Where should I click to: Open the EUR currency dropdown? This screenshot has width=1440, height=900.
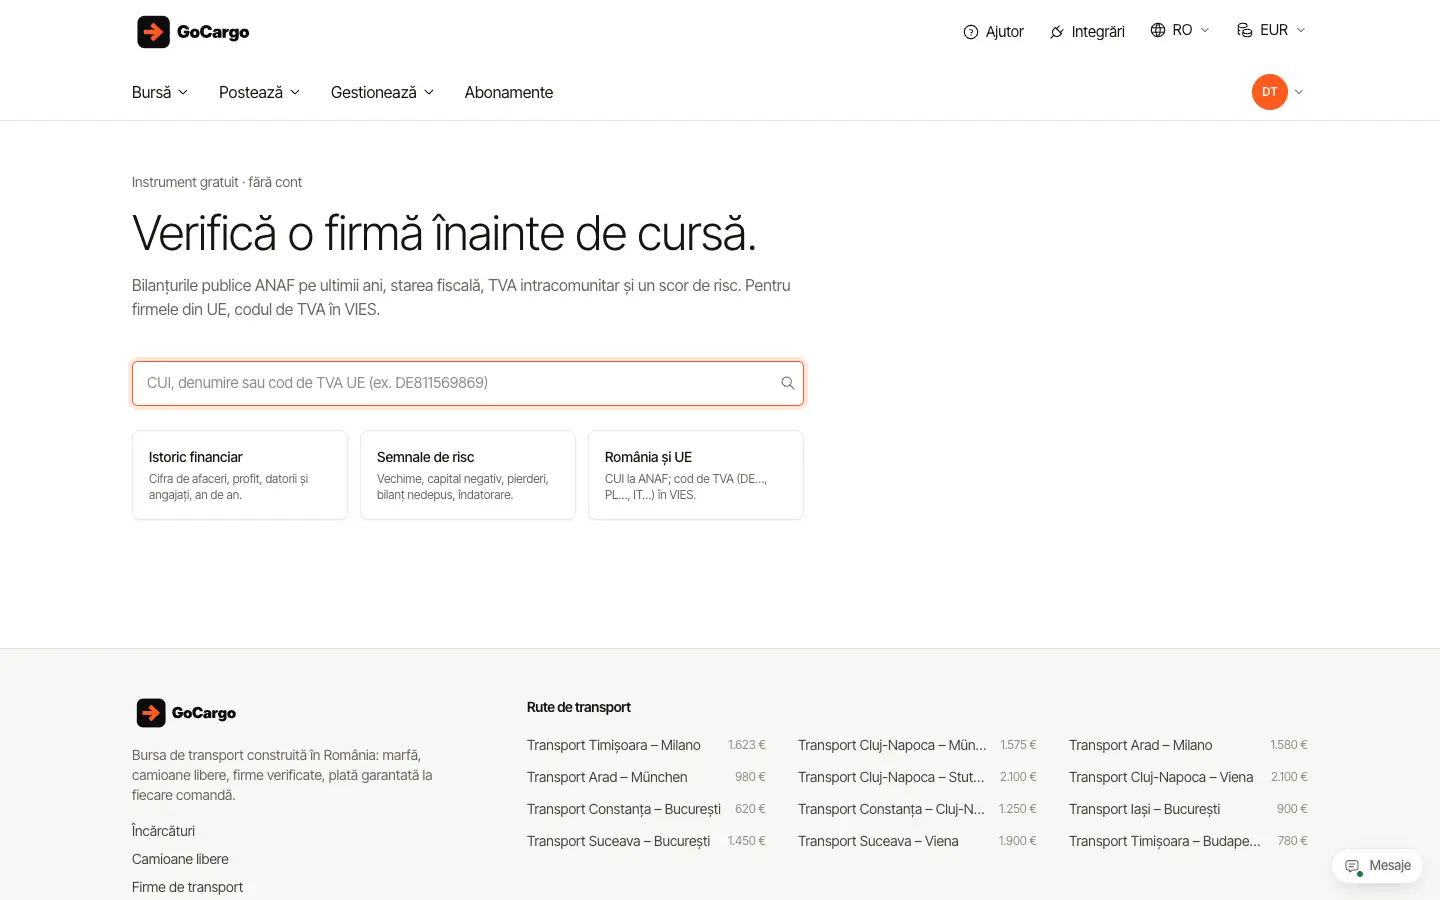pyautogui.click(x=1271, y=30)
